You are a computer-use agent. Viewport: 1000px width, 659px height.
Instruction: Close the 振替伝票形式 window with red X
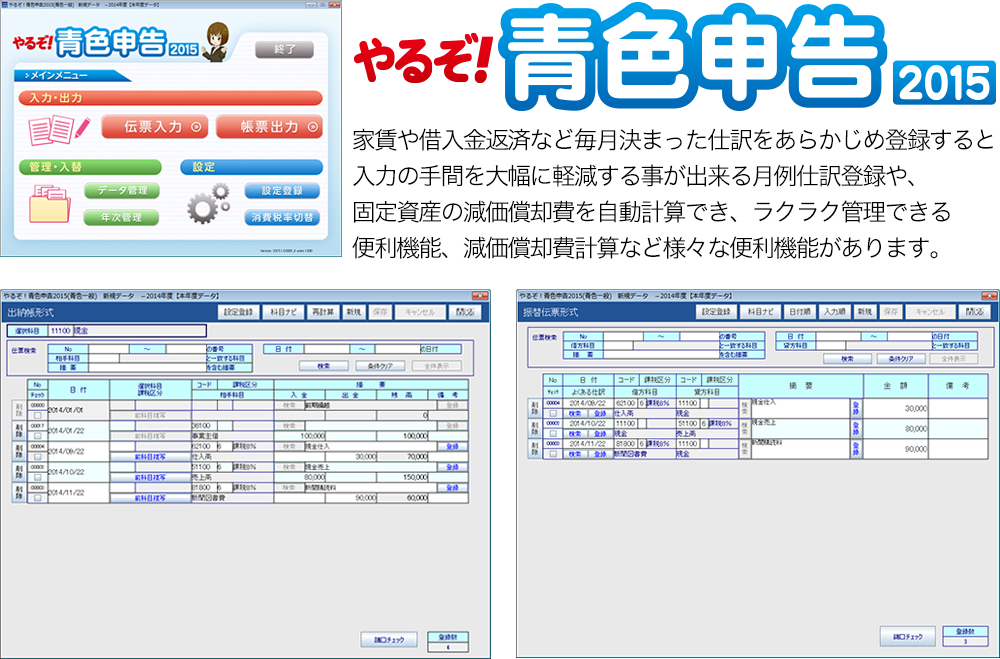tap(989, 295)
